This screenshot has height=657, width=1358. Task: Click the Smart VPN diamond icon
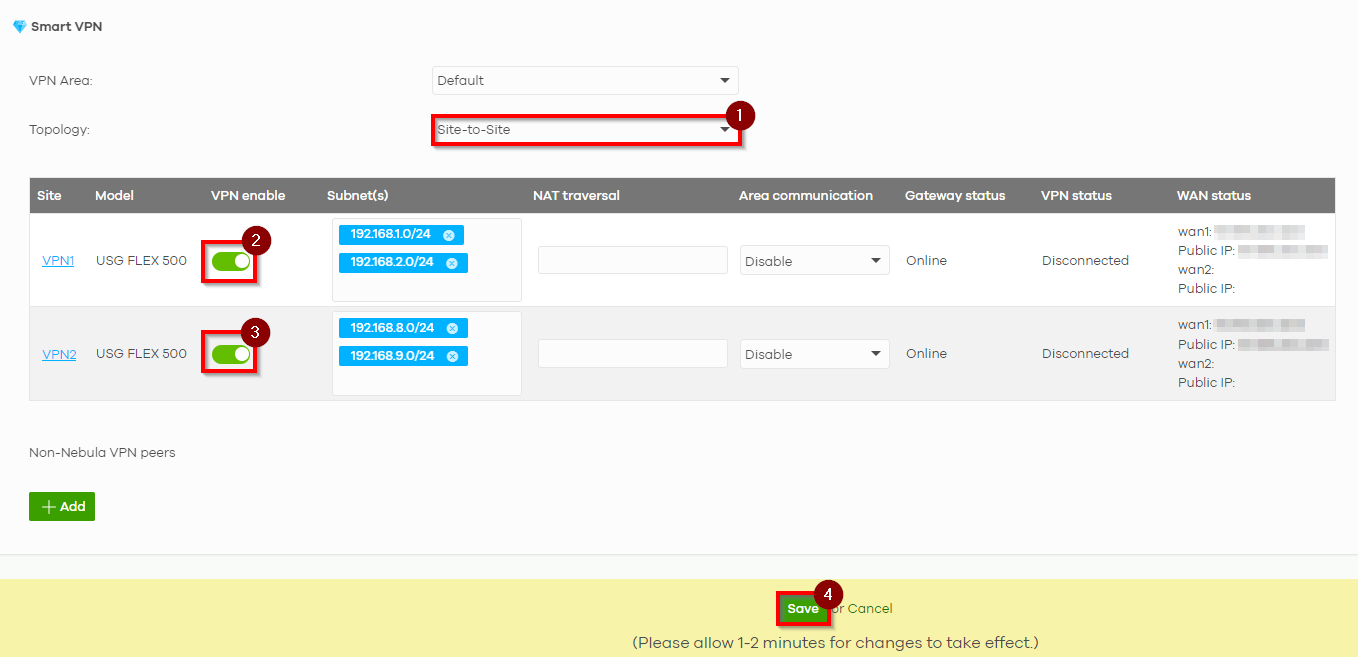(18, 26)
